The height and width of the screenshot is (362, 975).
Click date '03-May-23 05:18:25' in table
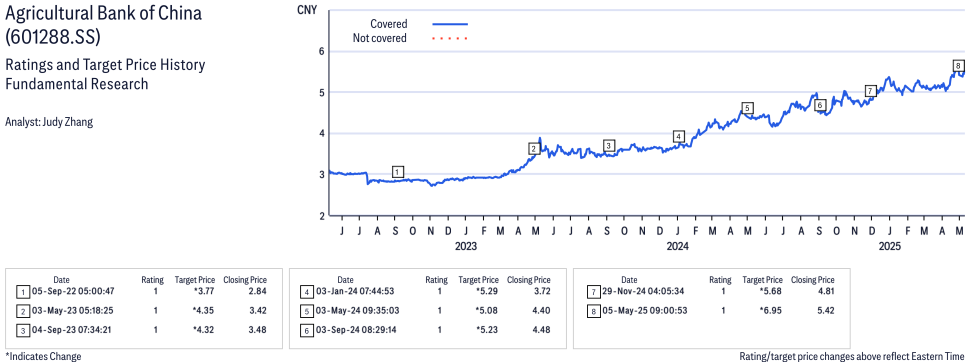73,310
